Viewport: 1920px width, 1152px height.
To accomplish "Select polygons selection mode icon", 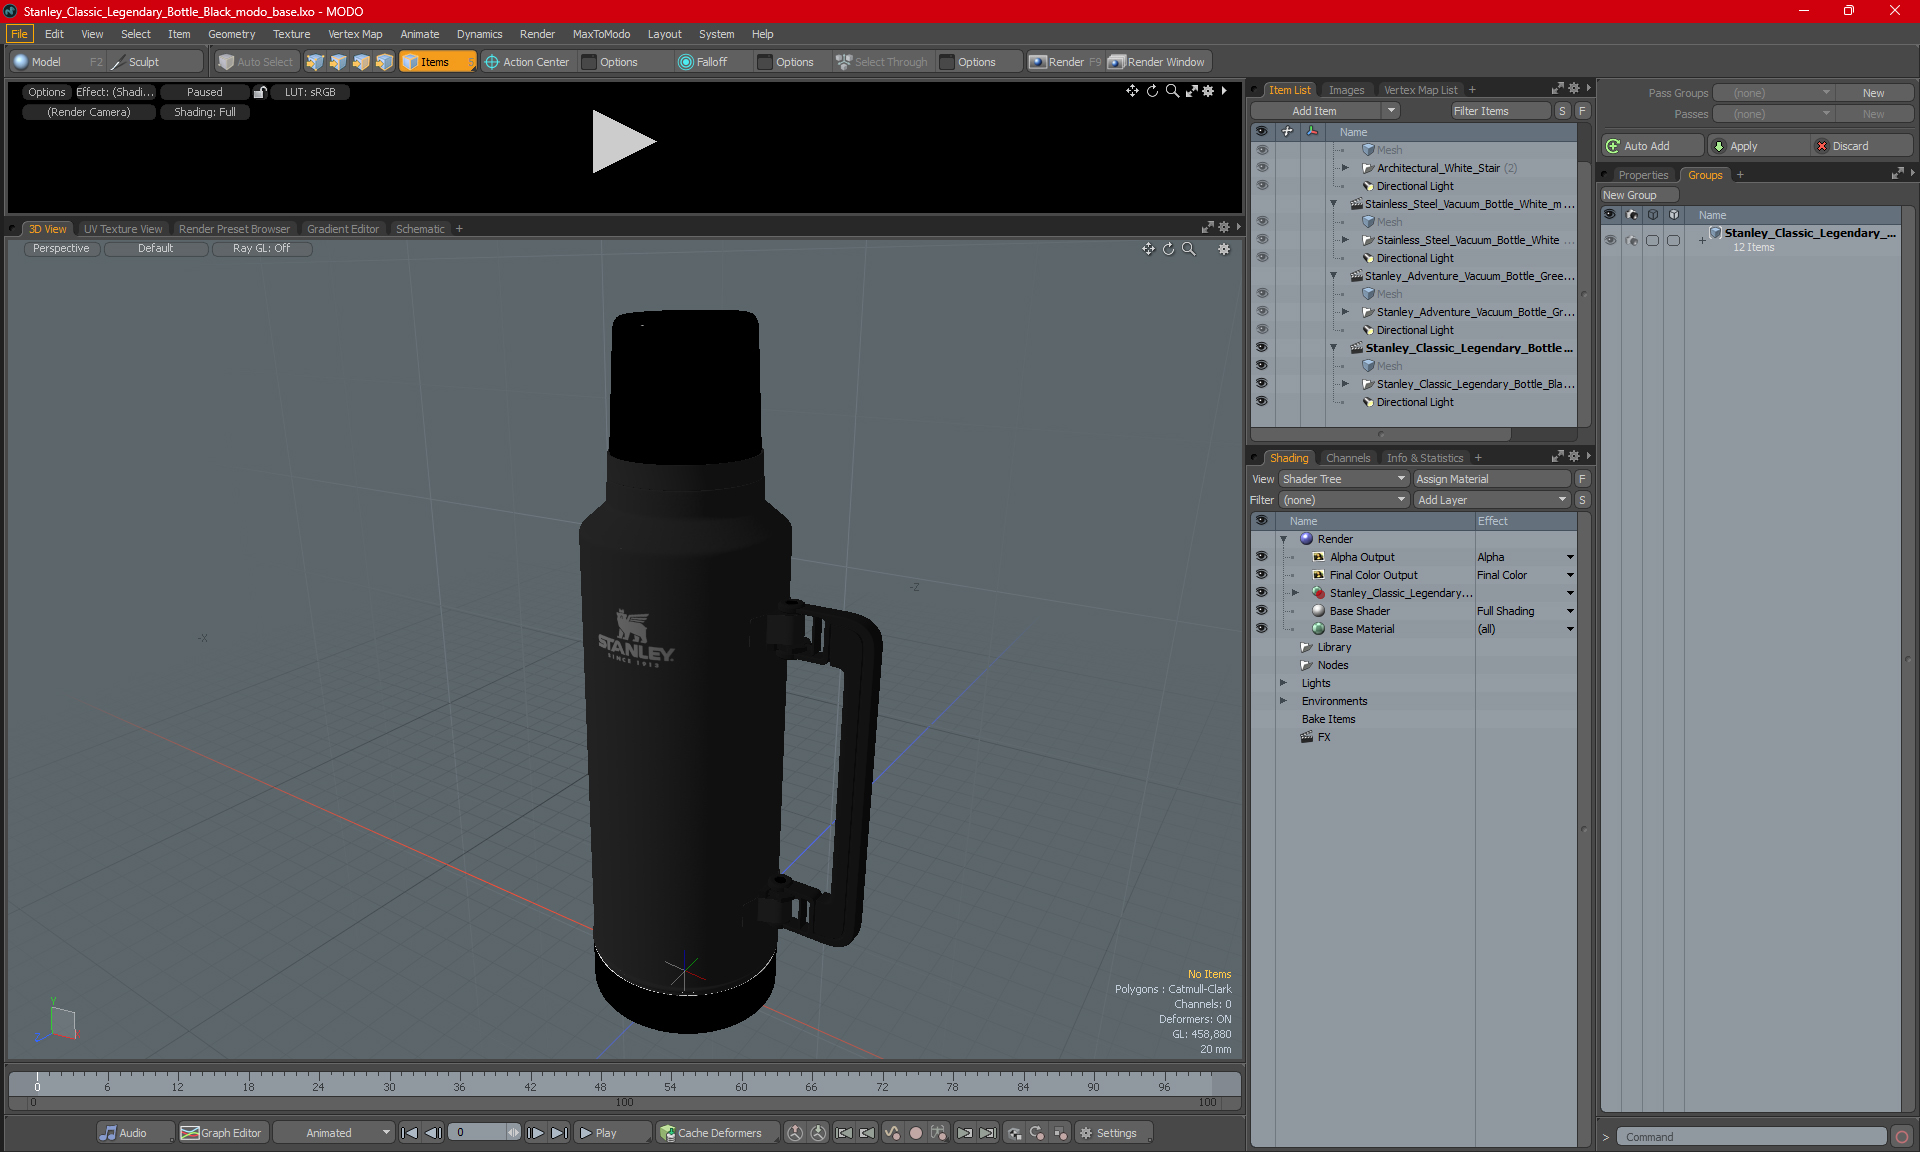I will (361, 62).
